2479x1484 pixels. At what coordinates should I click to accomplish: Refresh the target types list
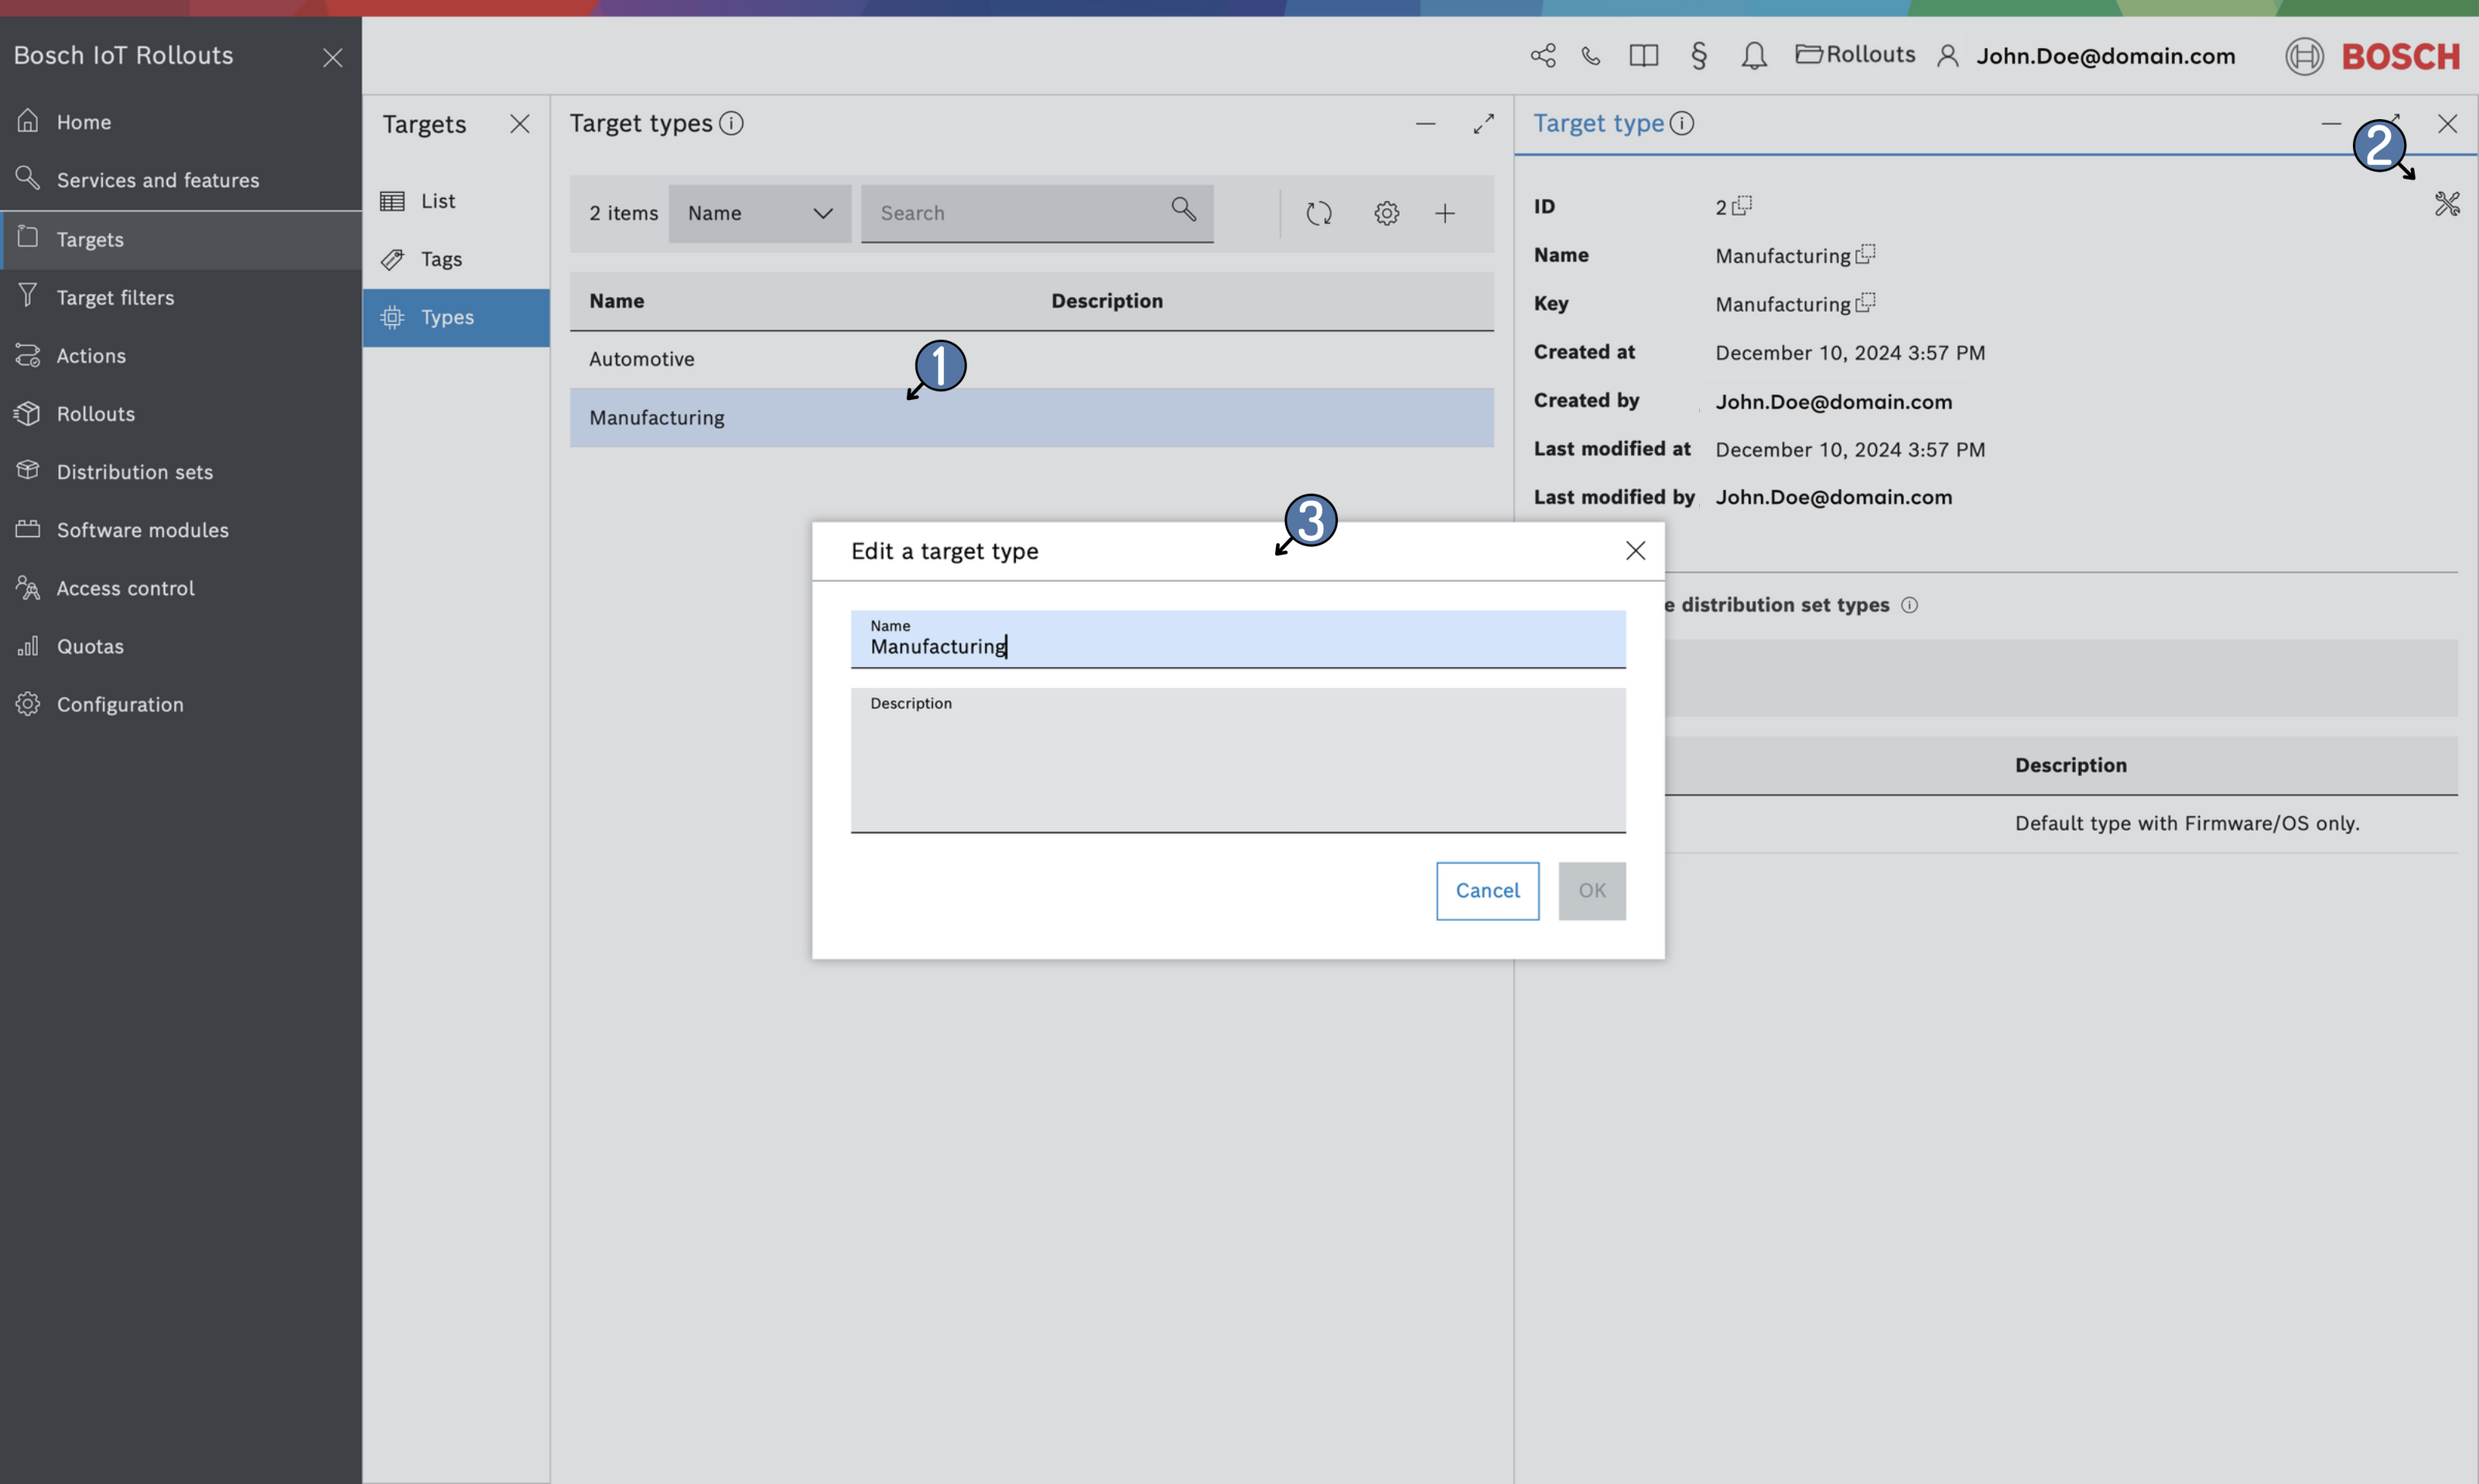pos(1318,213)
